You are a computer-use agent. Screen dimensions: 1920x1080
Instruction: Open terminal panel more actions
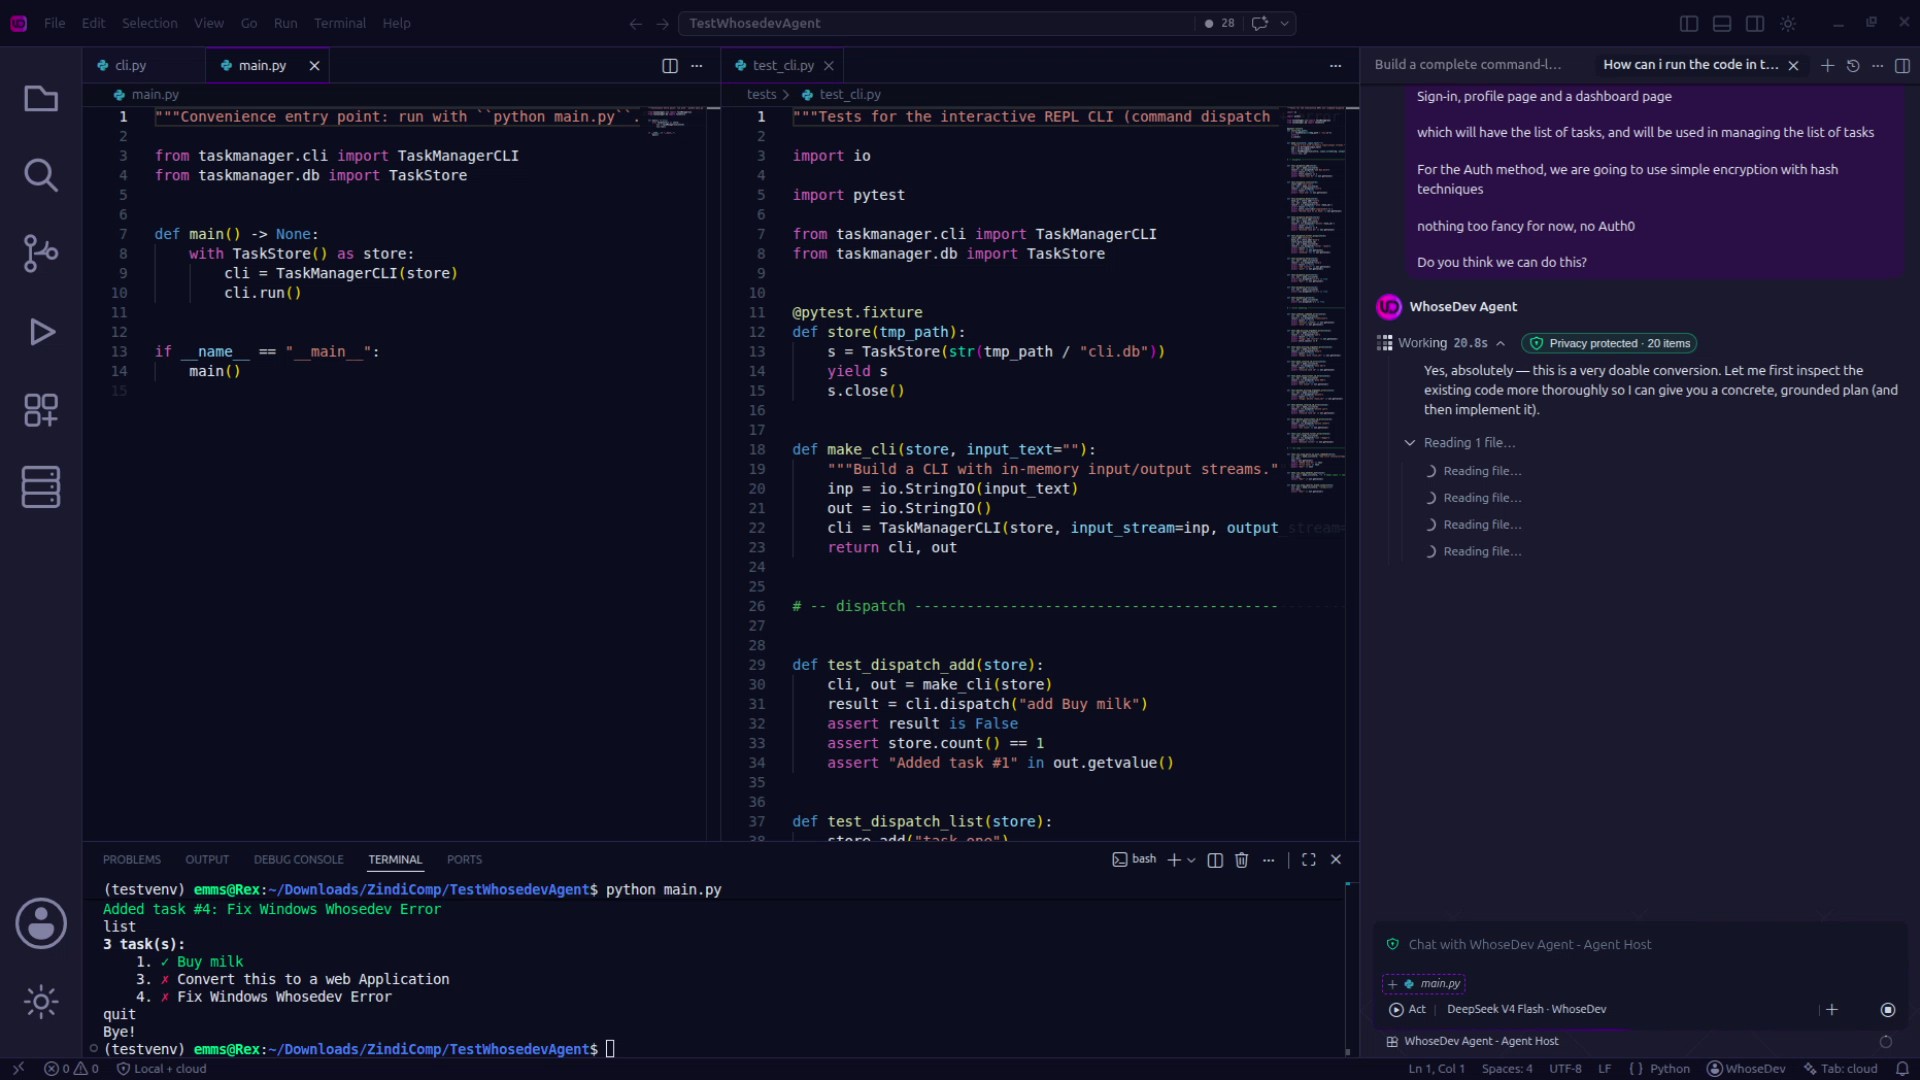click(1269, 860)
